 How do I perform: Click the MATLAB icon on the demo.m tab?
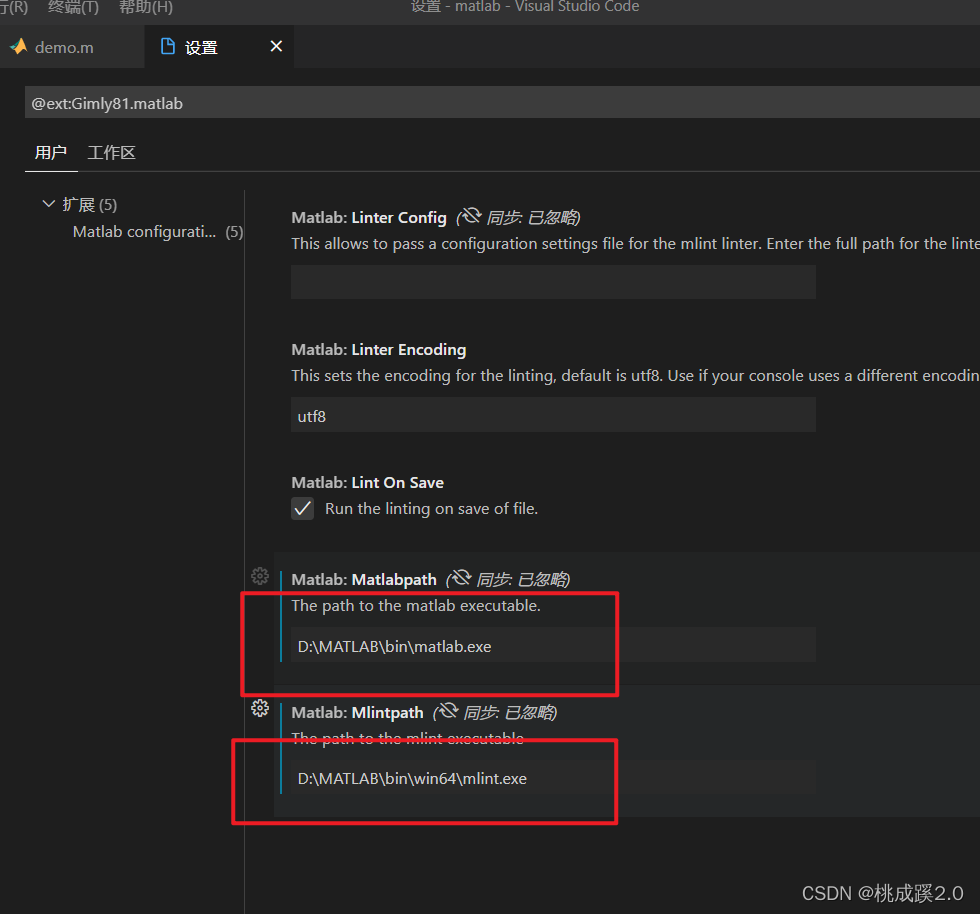click(x=19, y=45)
